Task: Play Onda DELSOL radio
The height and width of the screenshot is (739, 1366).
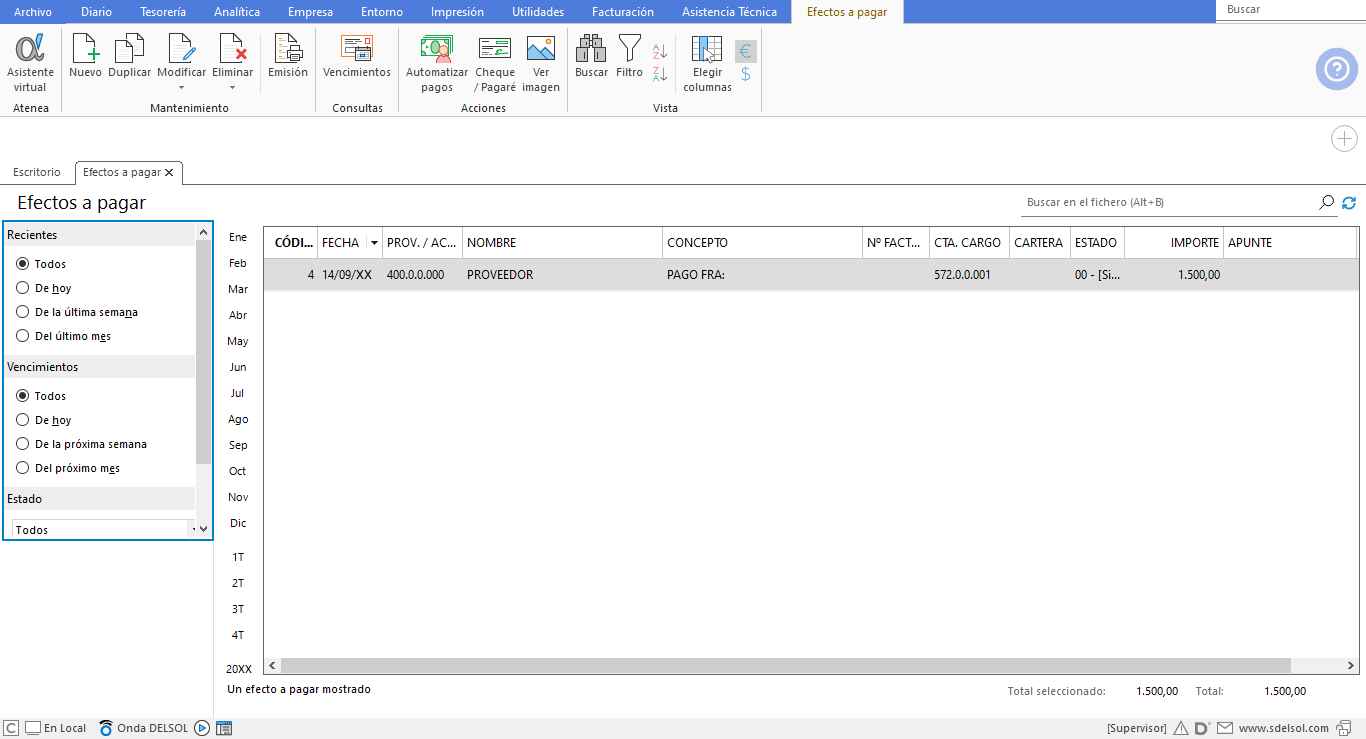Action: pyautogui.click(x=202, y=728)
